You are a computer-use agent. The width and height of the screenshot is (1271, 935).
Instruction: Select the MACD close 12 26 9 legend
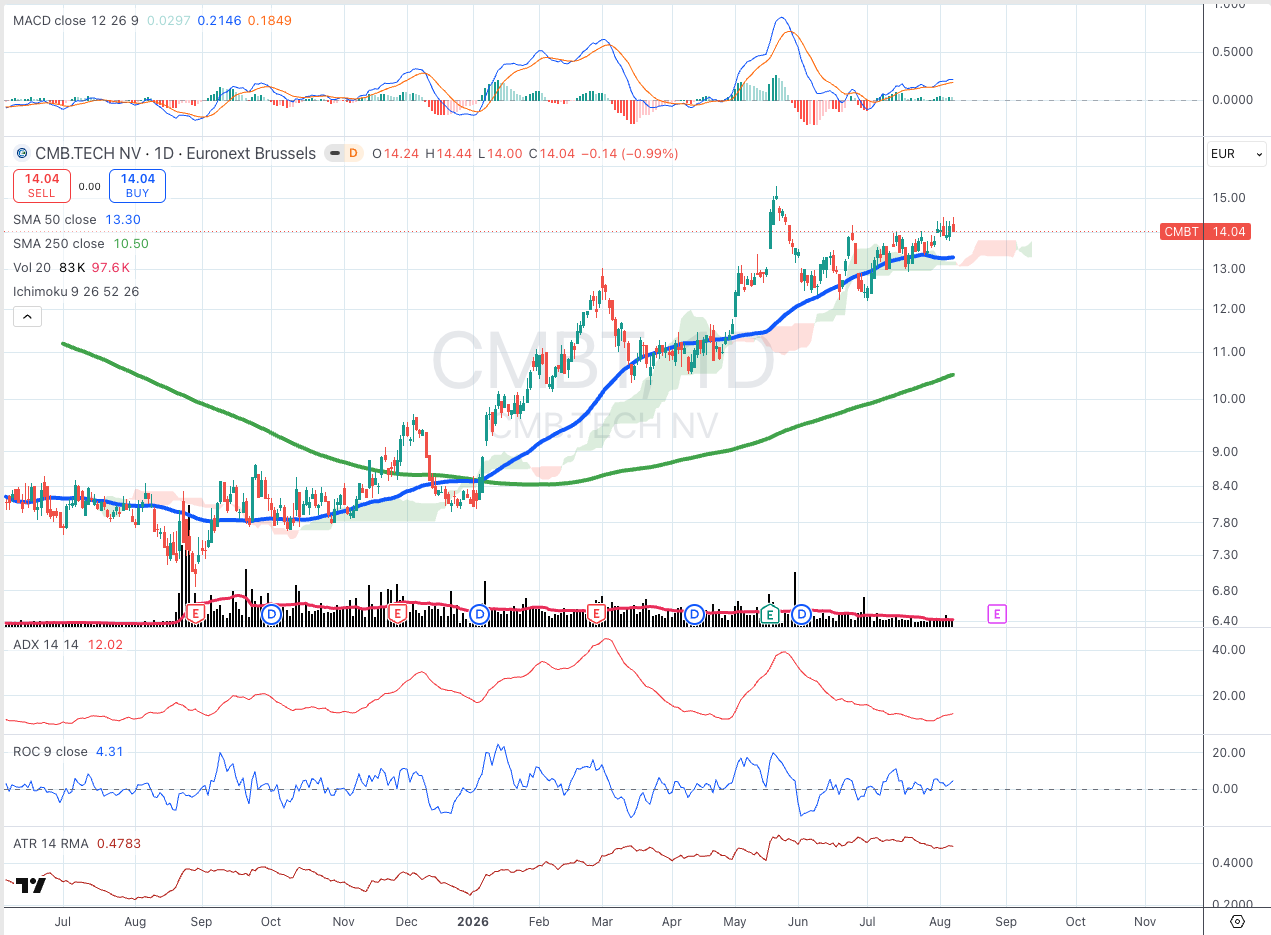[76, 20]
